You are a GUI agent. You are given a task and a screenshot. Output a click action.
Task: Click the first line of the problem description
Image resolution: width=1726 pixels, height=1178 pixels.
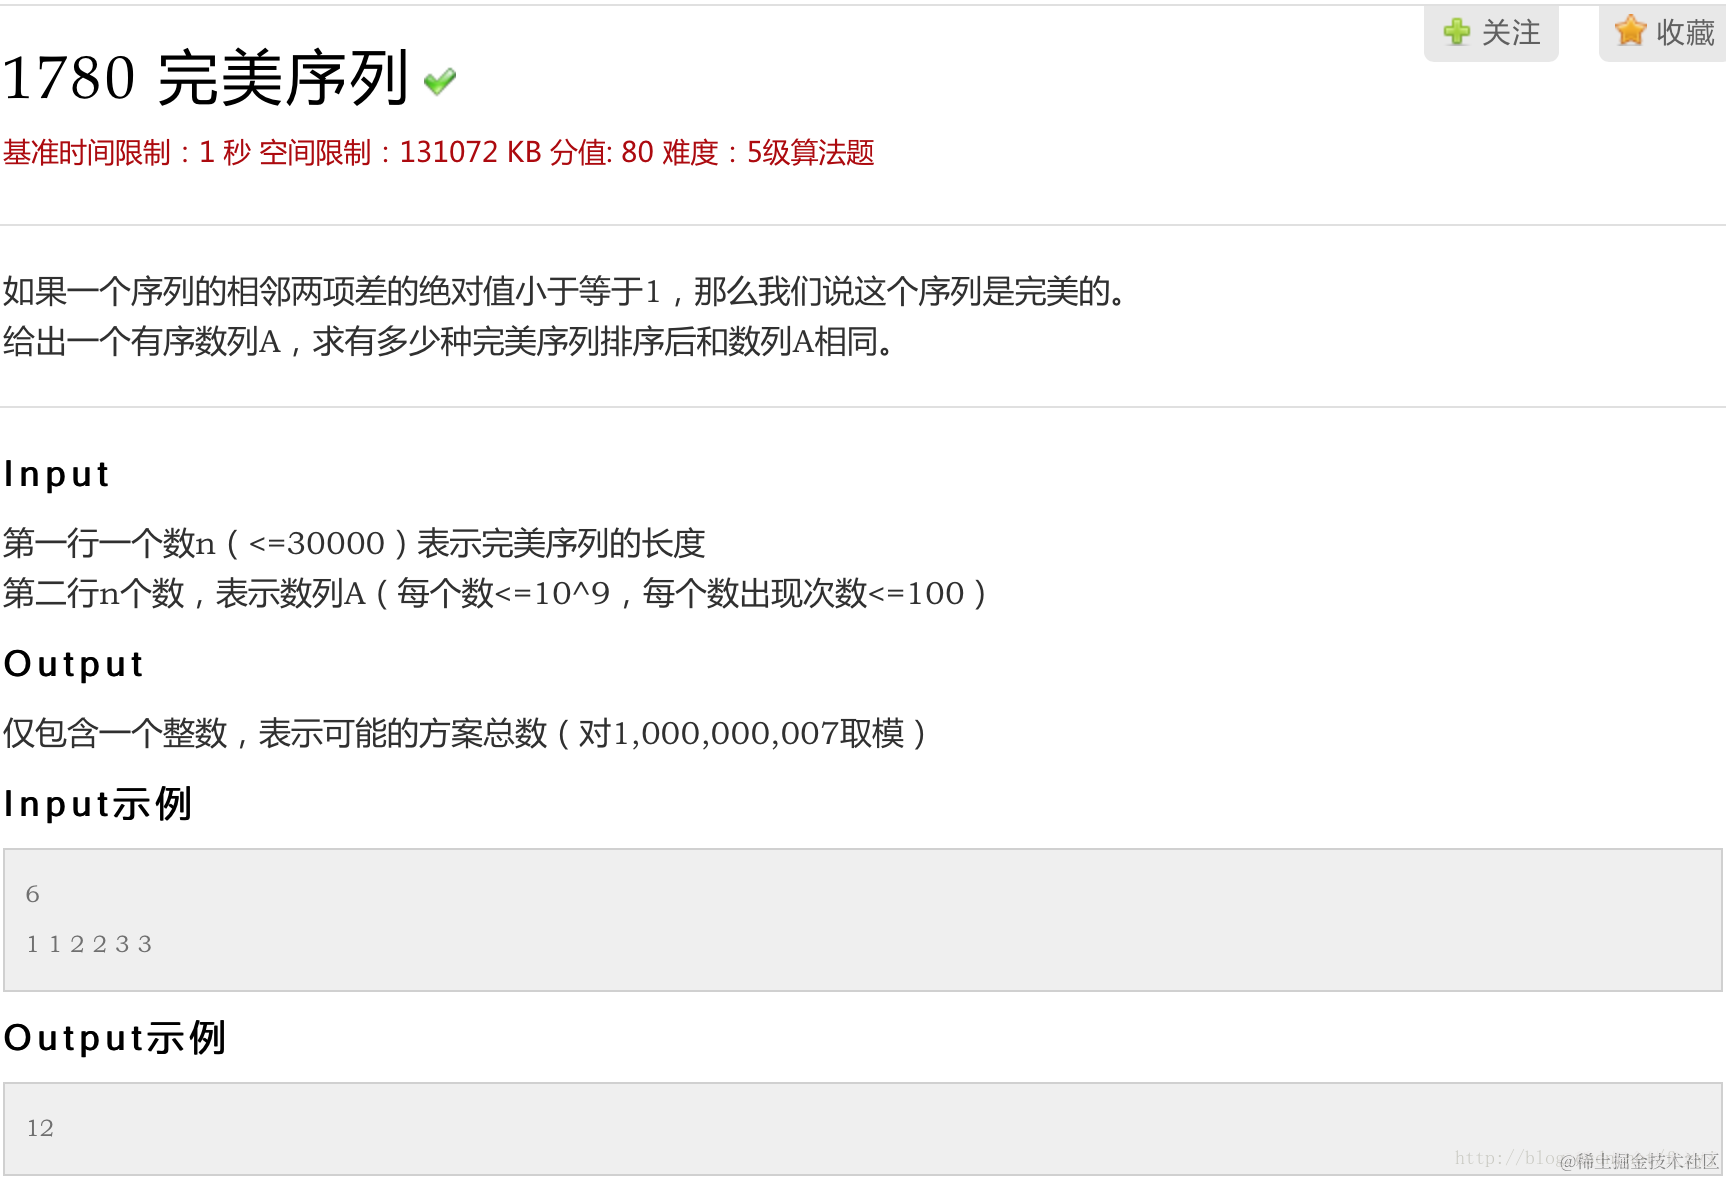pyautogui.click(x=566, y=292)
